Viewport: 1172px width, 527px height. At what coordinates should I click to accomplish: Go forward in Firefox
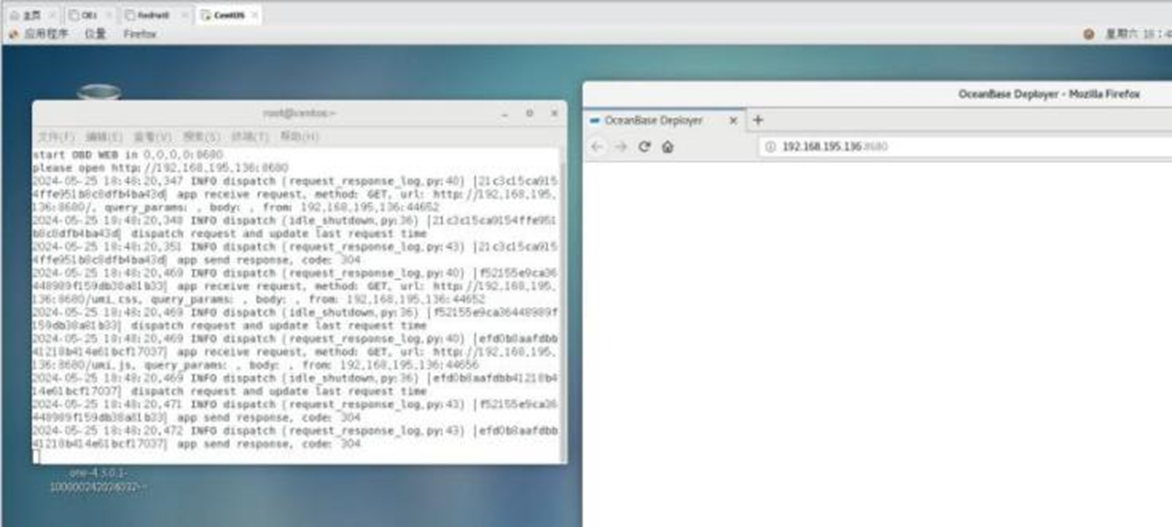click(620, 147)
